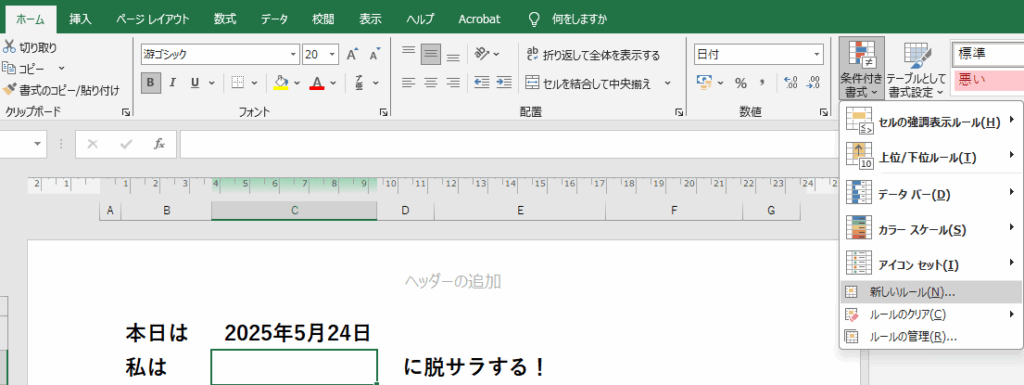This screenshot has height=385, width=1024.
Task: Open underline style dropdown arrow
Action: pos(212,83)
